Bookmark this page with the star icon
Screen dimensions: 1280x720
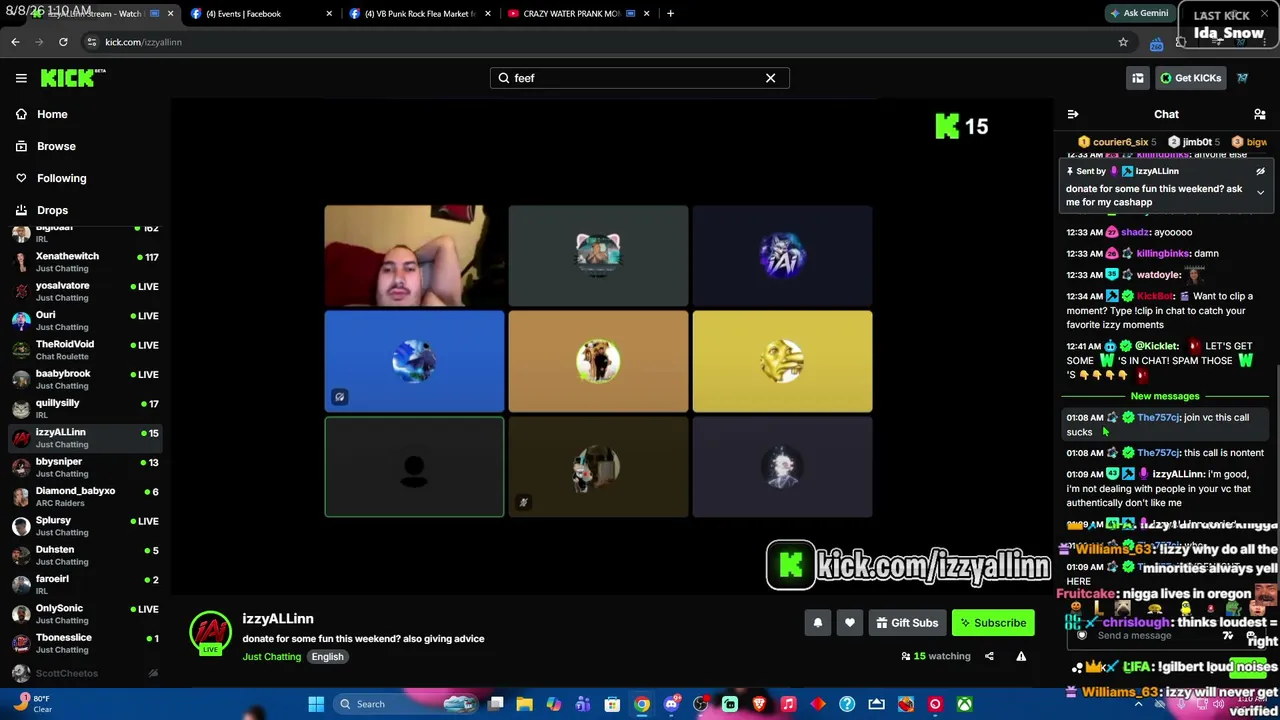pos(1123,42)
